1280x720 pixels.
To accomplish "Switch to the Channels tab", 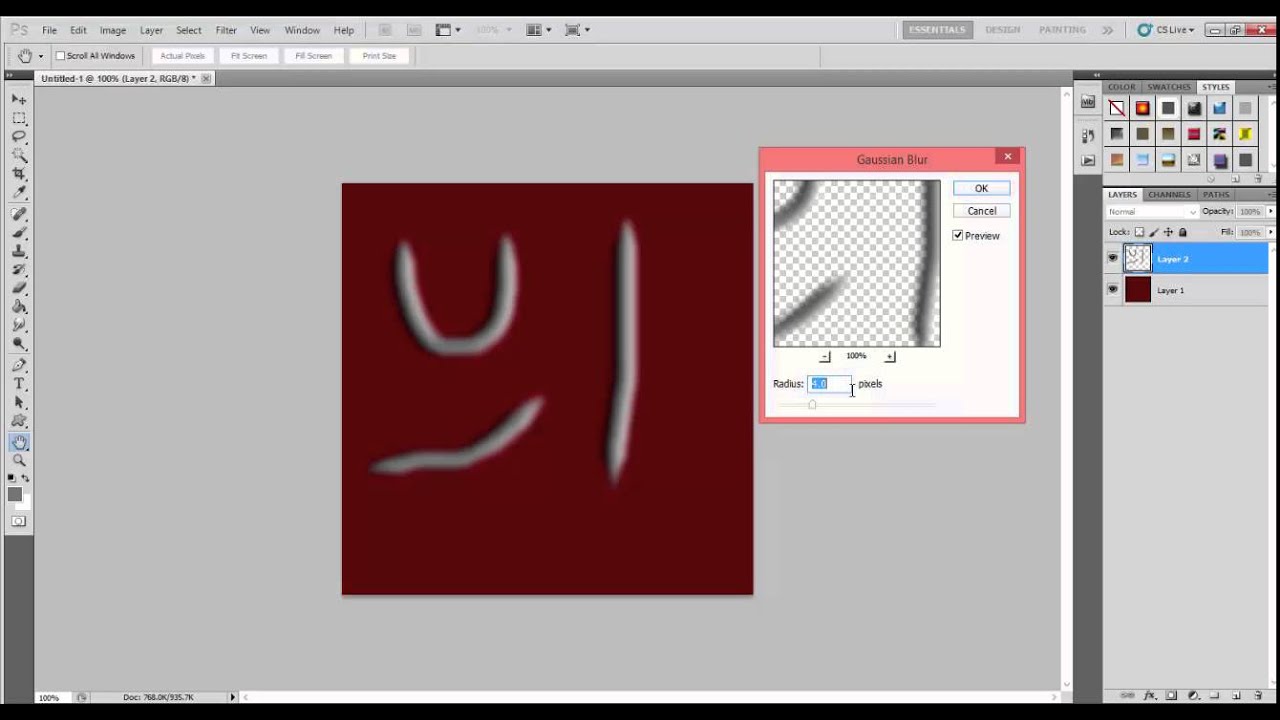I will [x=1169, y=195].
